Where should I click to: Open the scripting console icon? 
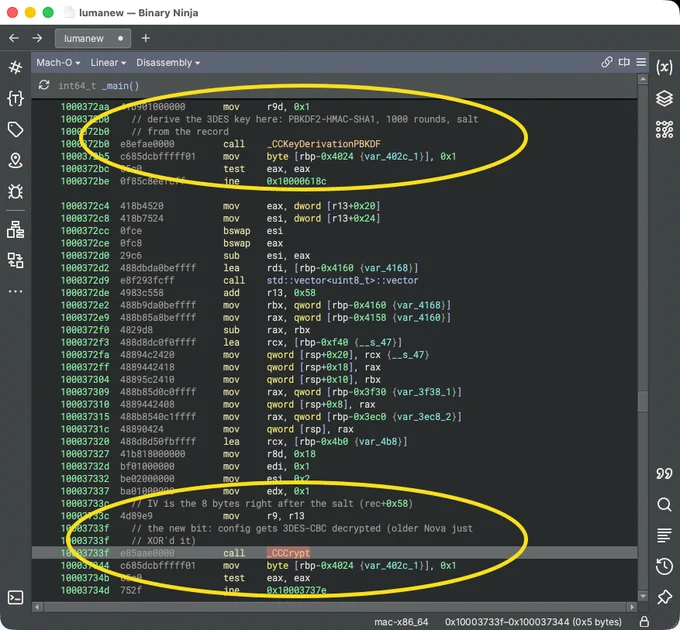(x=16, y=597)
